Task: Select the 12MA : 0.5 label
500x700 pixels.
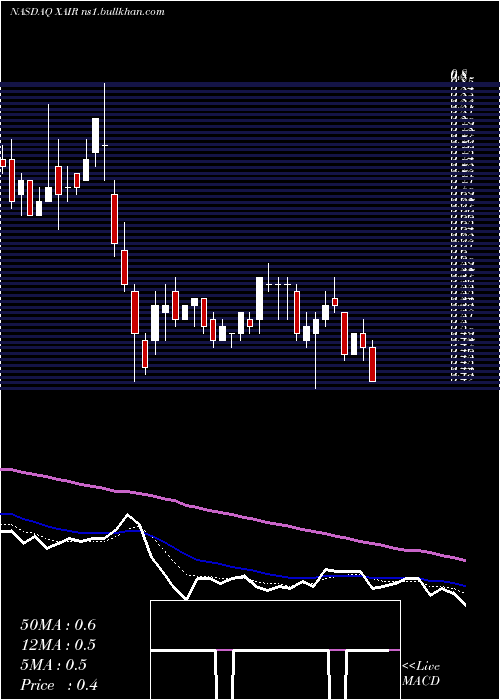Action: 58,645
